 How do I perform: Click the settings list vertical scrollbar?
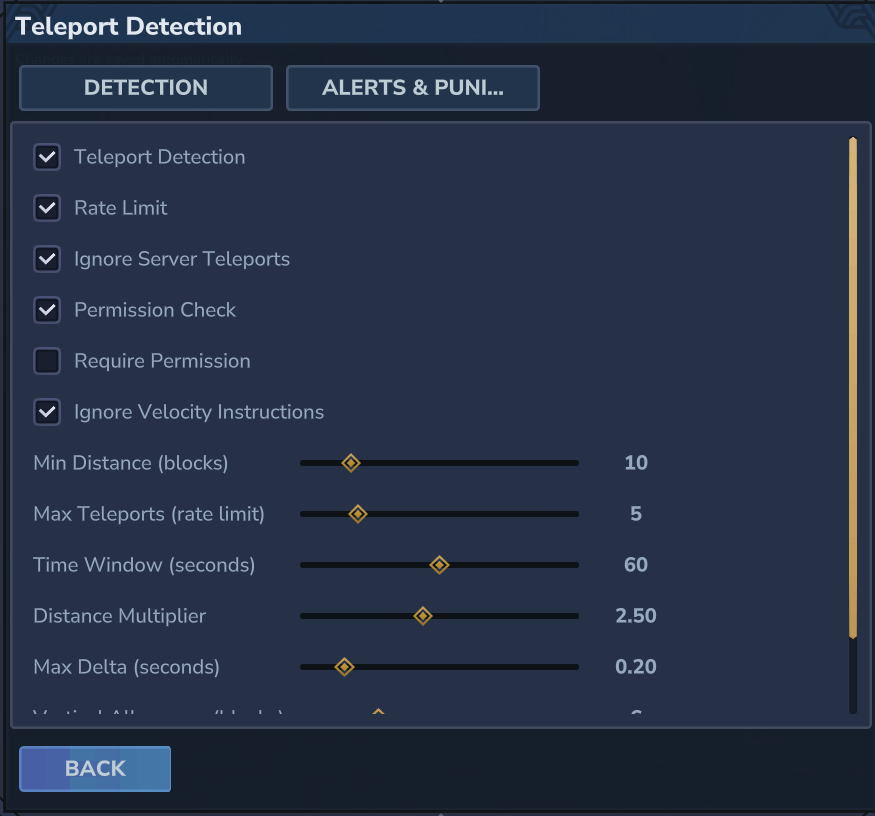tap(853, 388)
